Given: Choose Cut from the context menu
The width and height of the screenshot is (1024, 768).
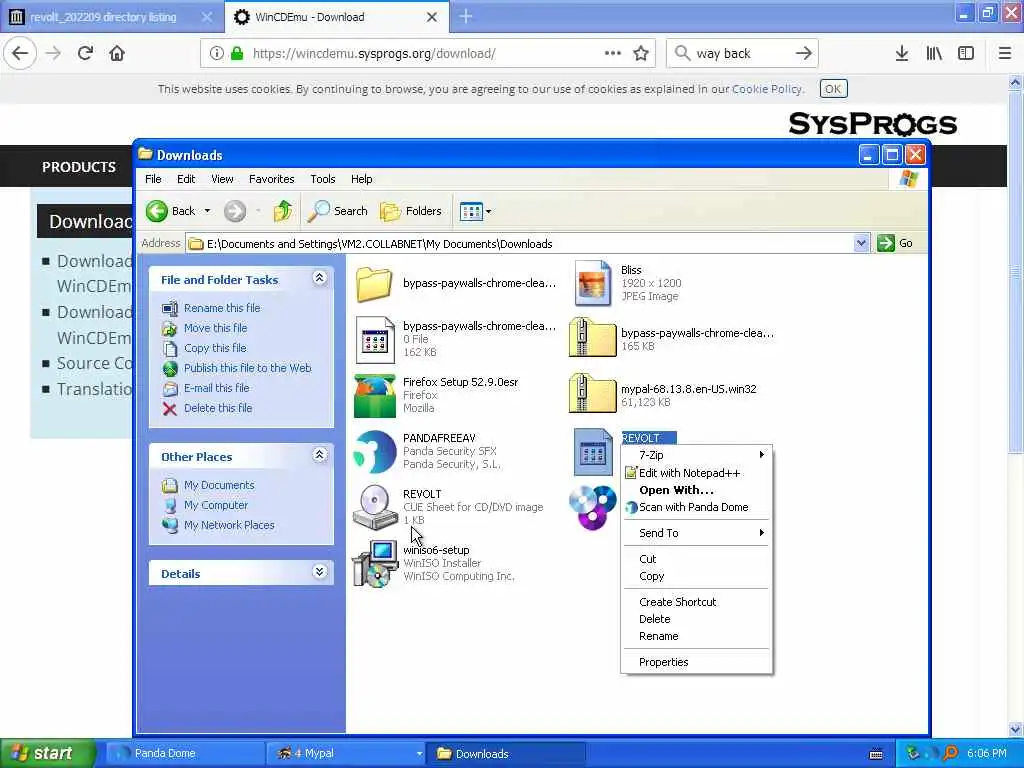Looking at the screenshot, I should [x=696, y=559].
